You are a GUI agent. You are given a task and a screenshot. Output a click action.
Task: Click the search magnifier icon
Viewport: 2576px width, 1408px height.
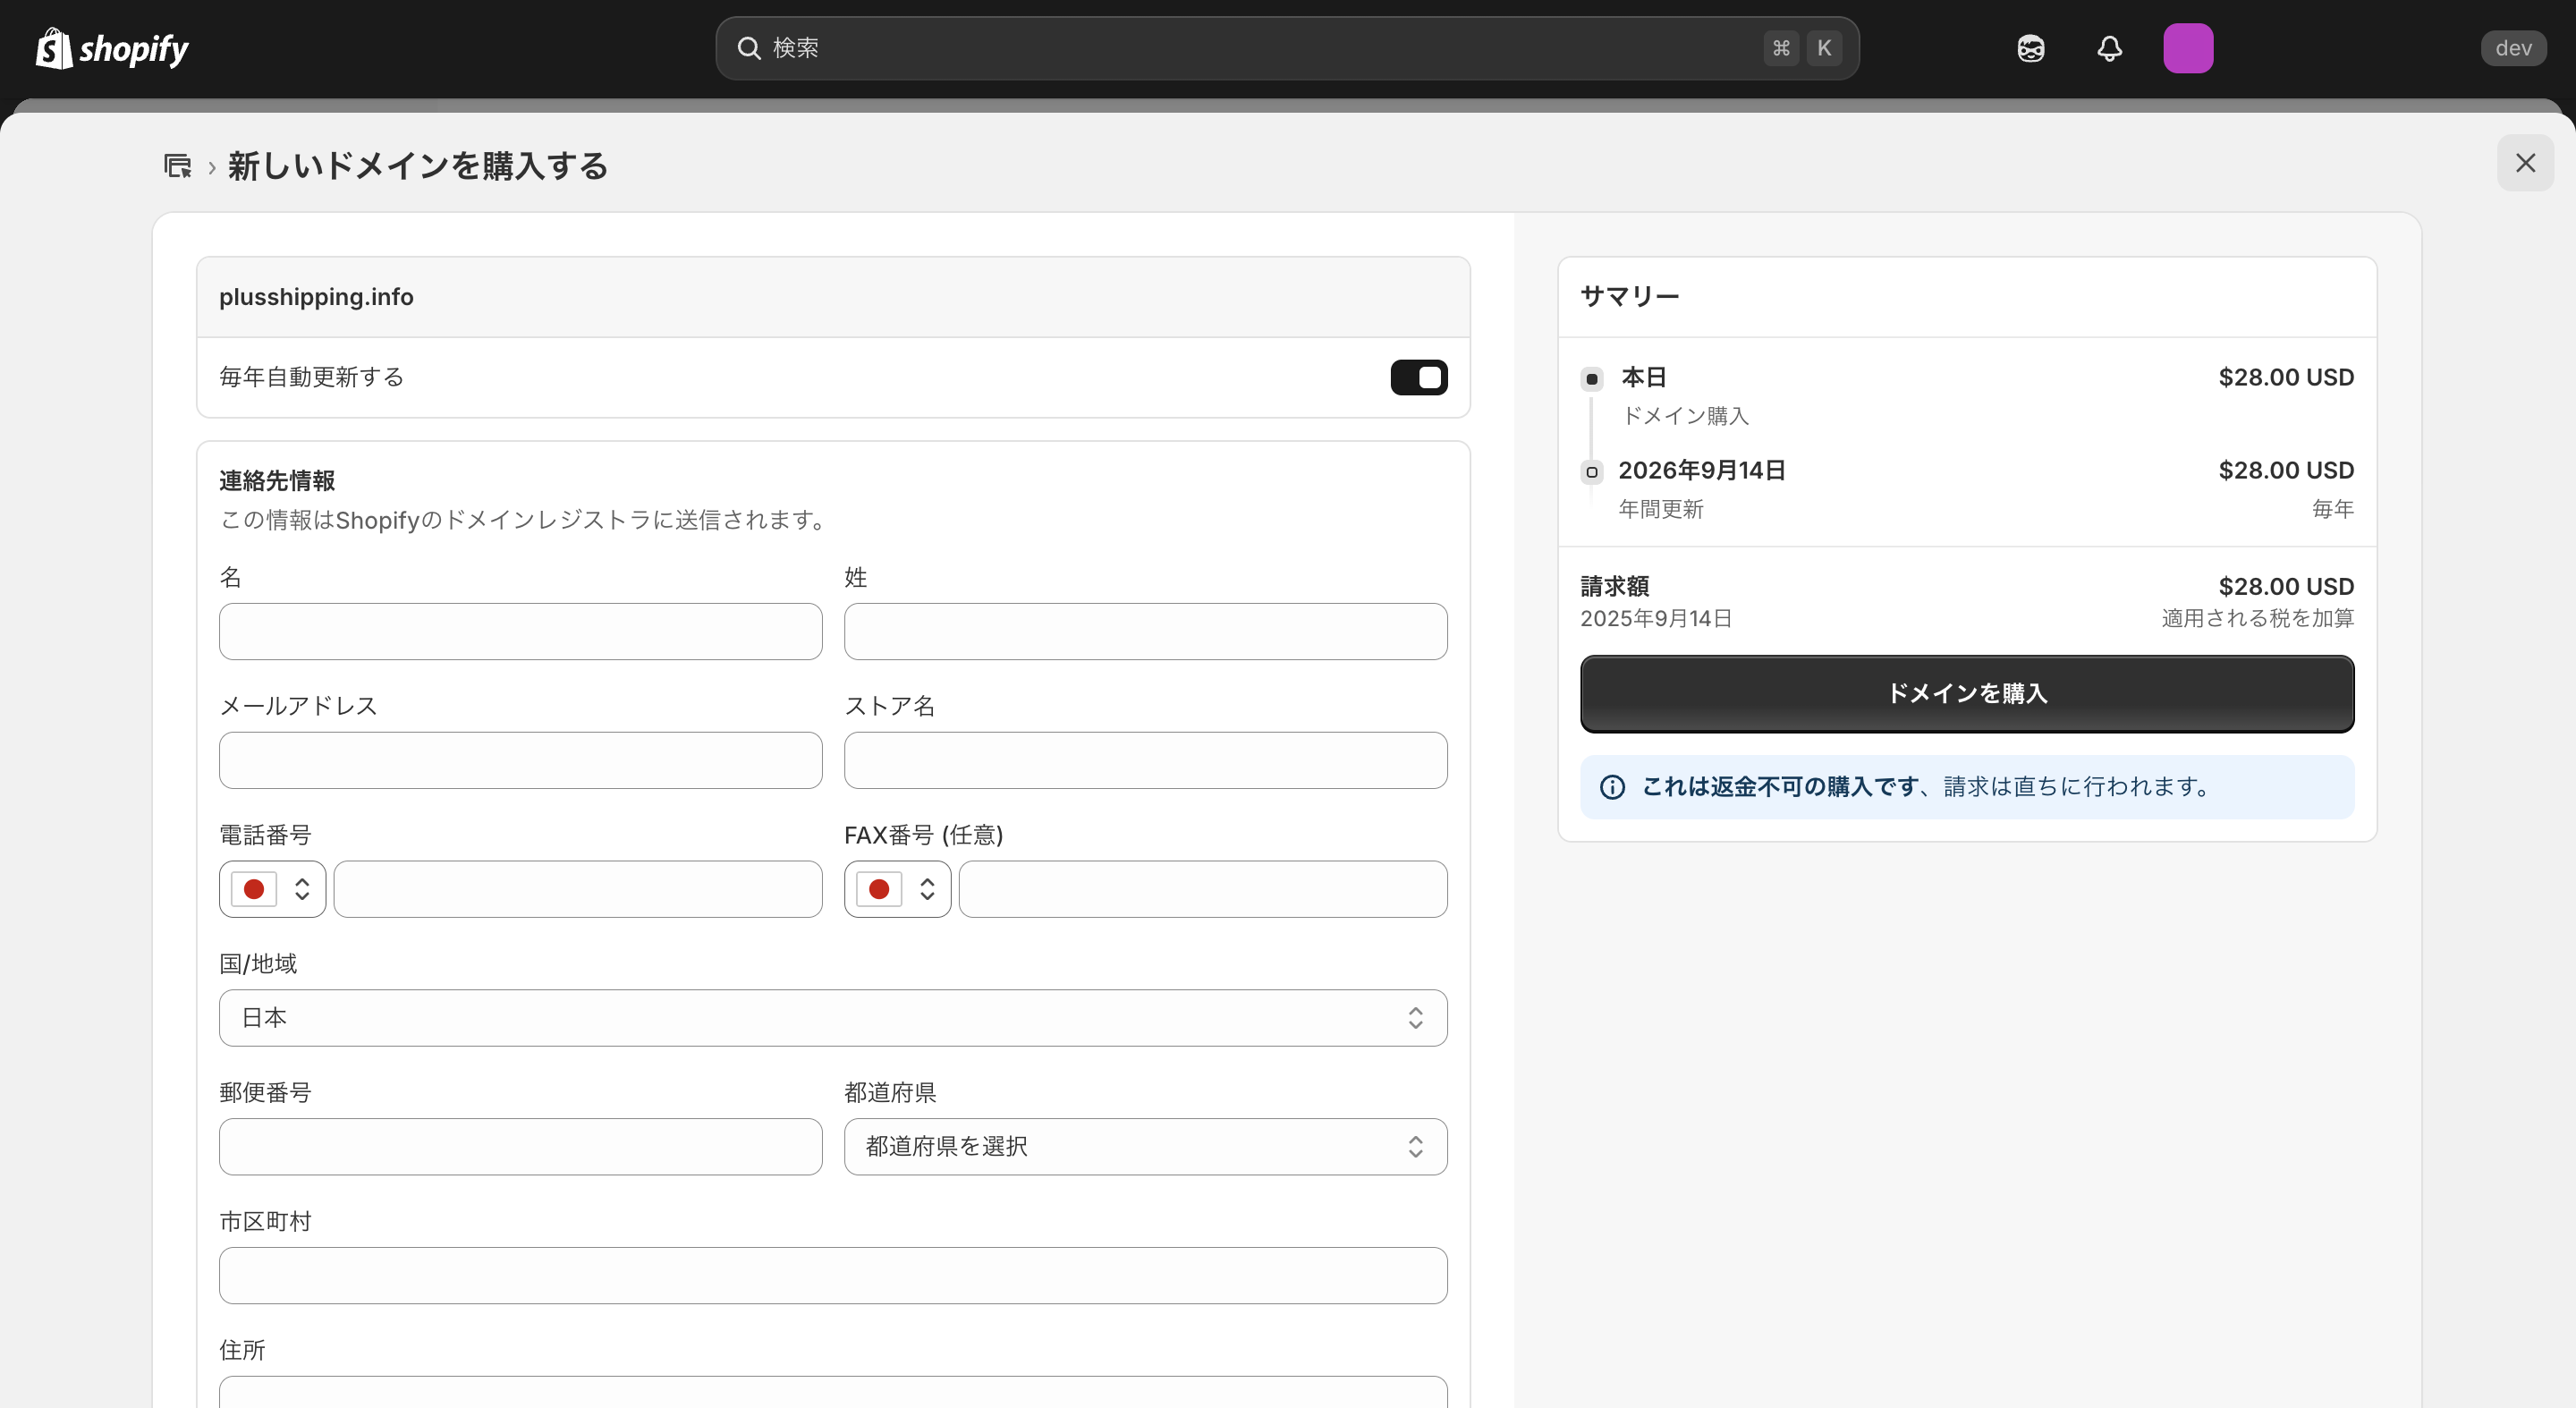point(749,48)
